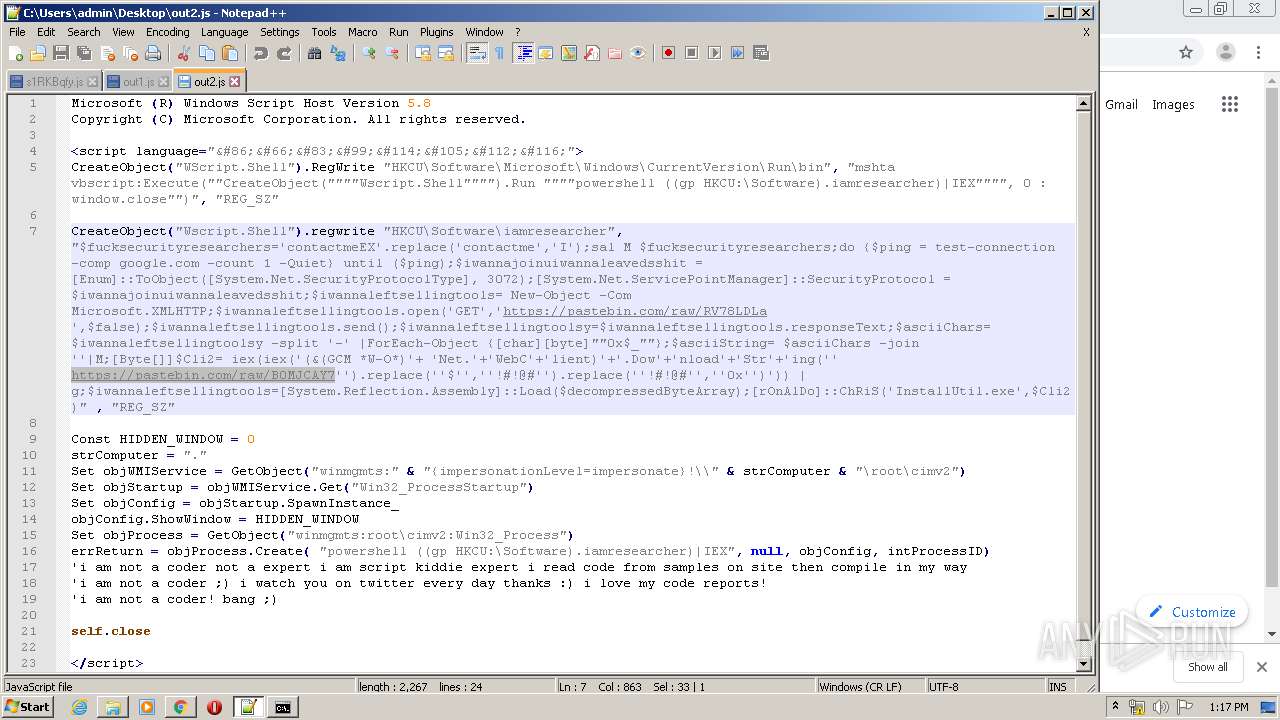Toggle synchronized horizontal scrolling
Viewport: 1280px width, 720px height.
[446, 53]
